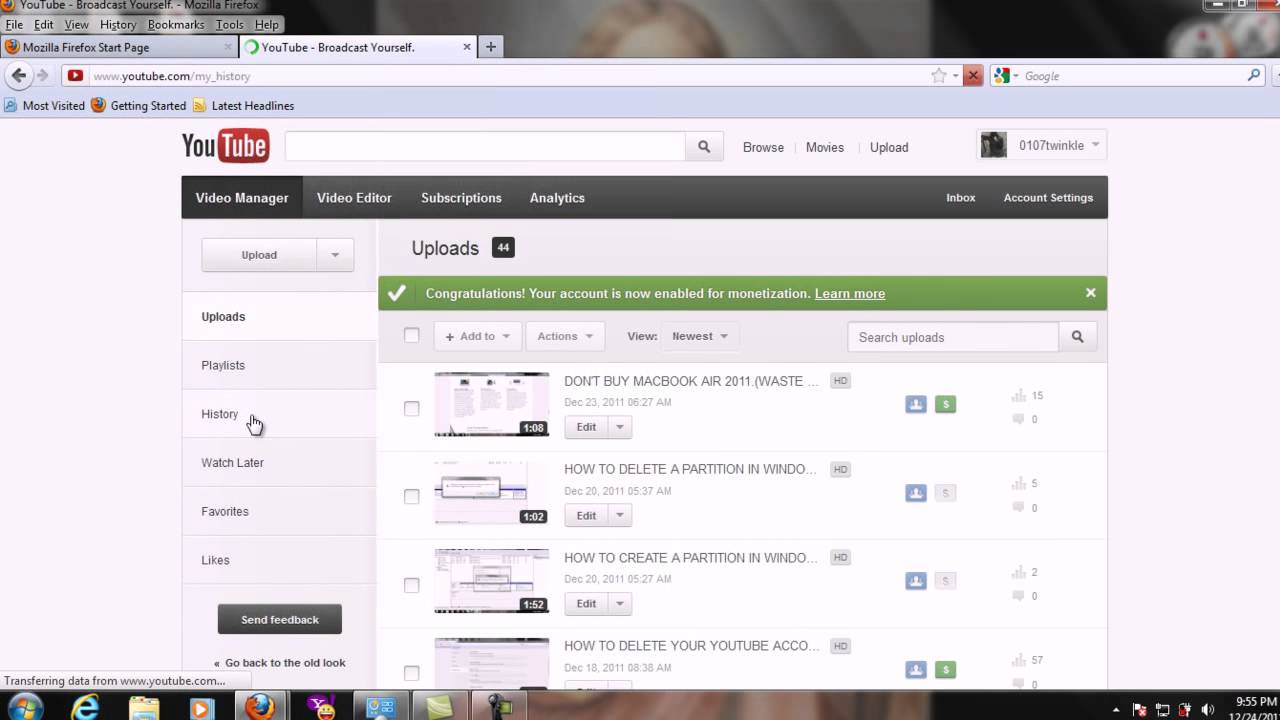
Task: Open Internet Explorer from the taskbar
Action: click(x=86, y=707)
